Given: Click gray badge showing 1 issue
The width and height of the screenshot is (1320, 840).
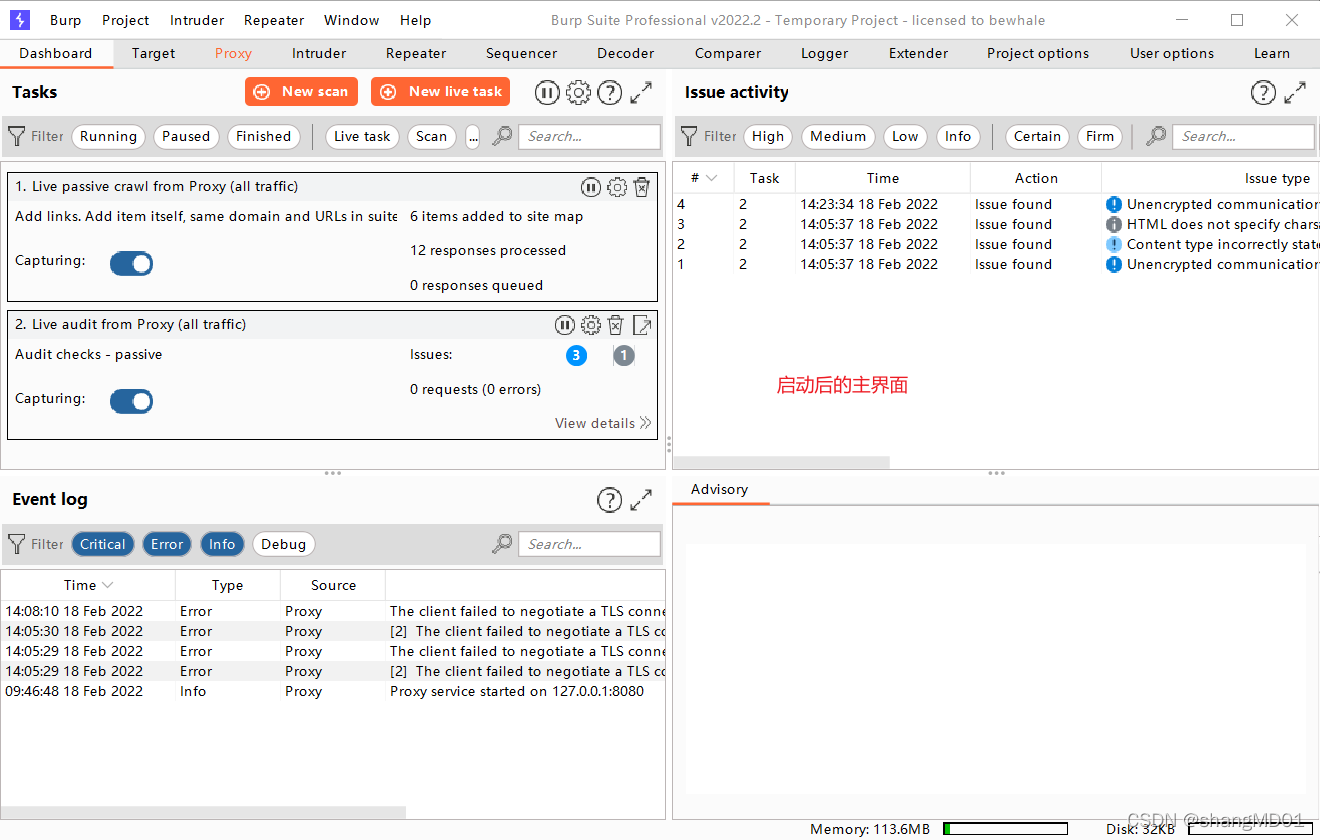Looking at the screenshot, I should [624, 355].
